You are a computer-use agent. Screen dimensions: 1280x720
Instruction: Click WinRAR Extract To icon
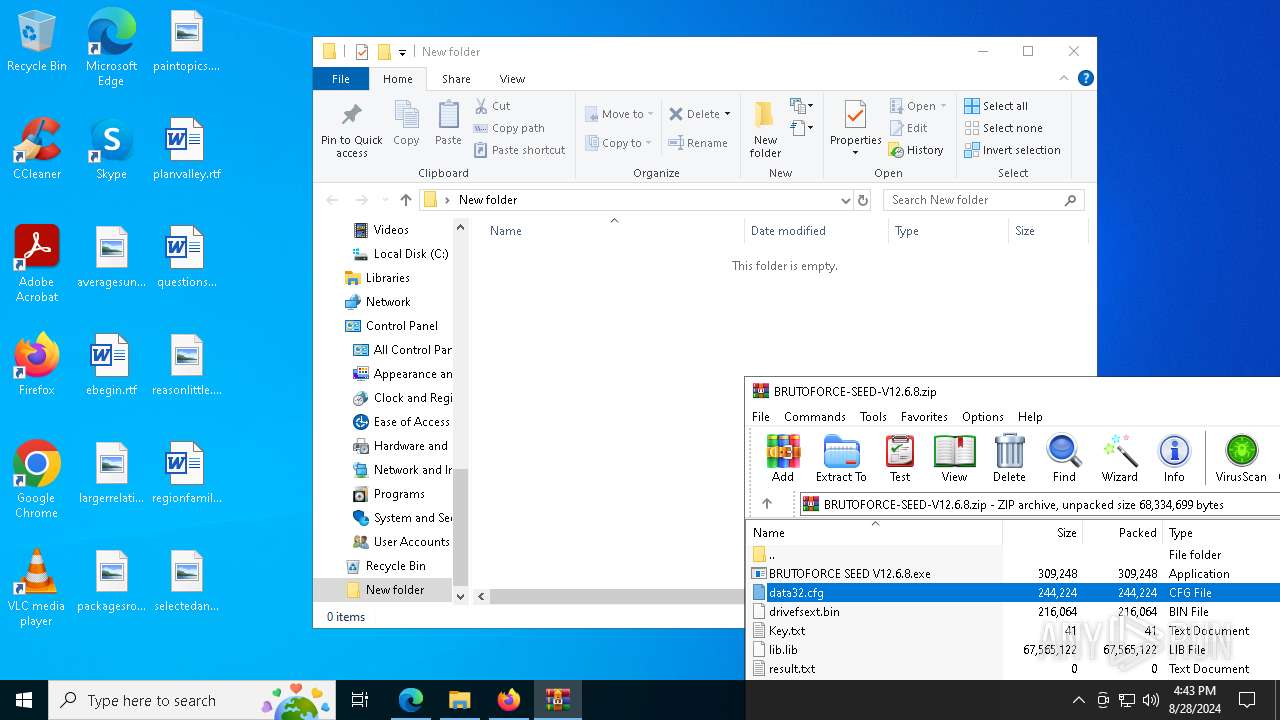pos(841,459)
